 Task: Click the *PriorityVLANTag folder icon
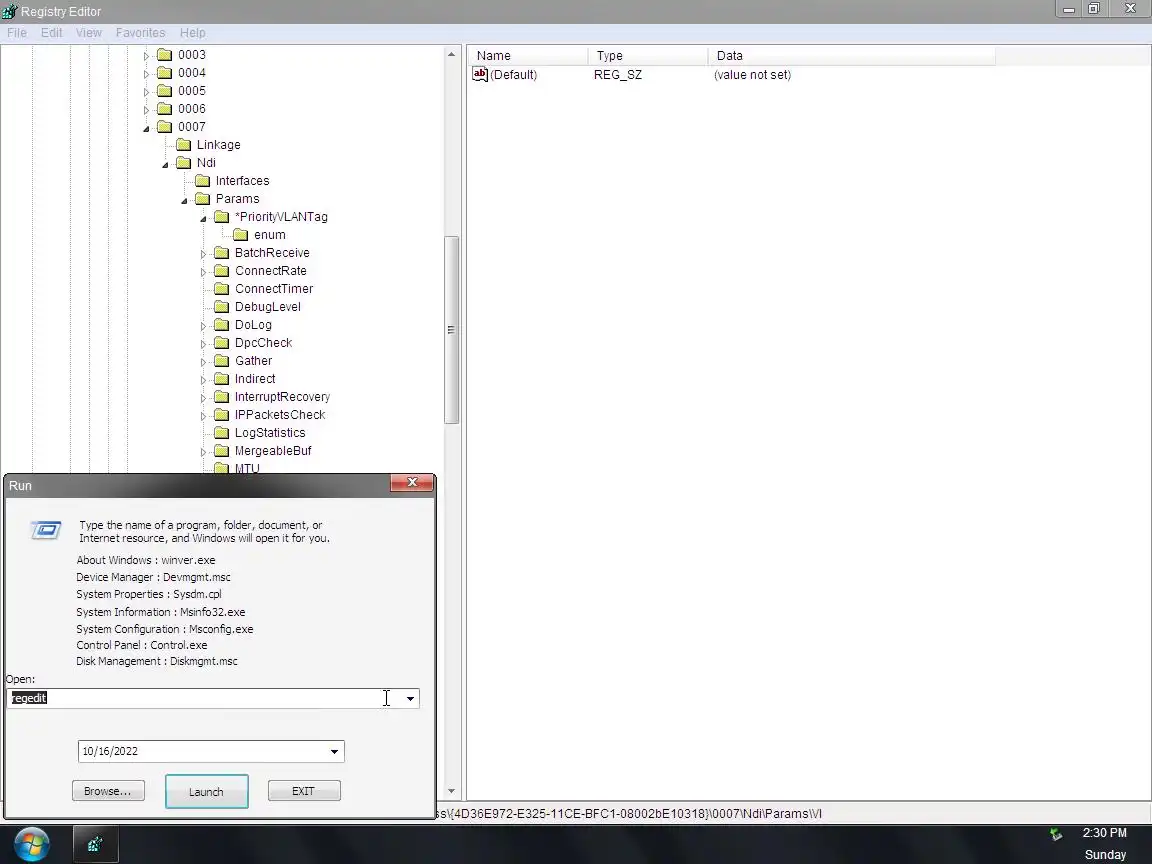click(x=222, y=217)
